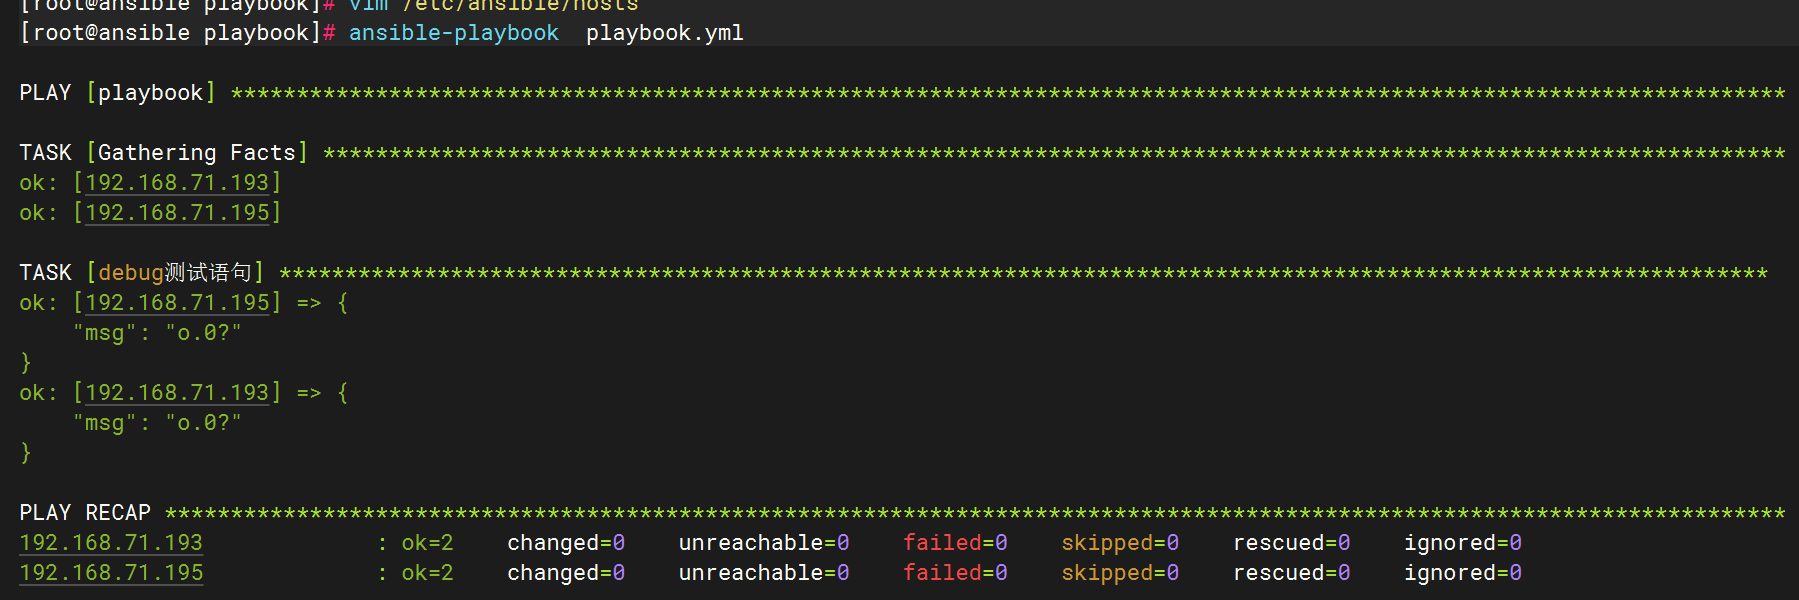Viewport: 1799px width, 600px height.
Task: Click rescued=0 in the 192.168.71.195 recap row
Action: click(1292, 573)
